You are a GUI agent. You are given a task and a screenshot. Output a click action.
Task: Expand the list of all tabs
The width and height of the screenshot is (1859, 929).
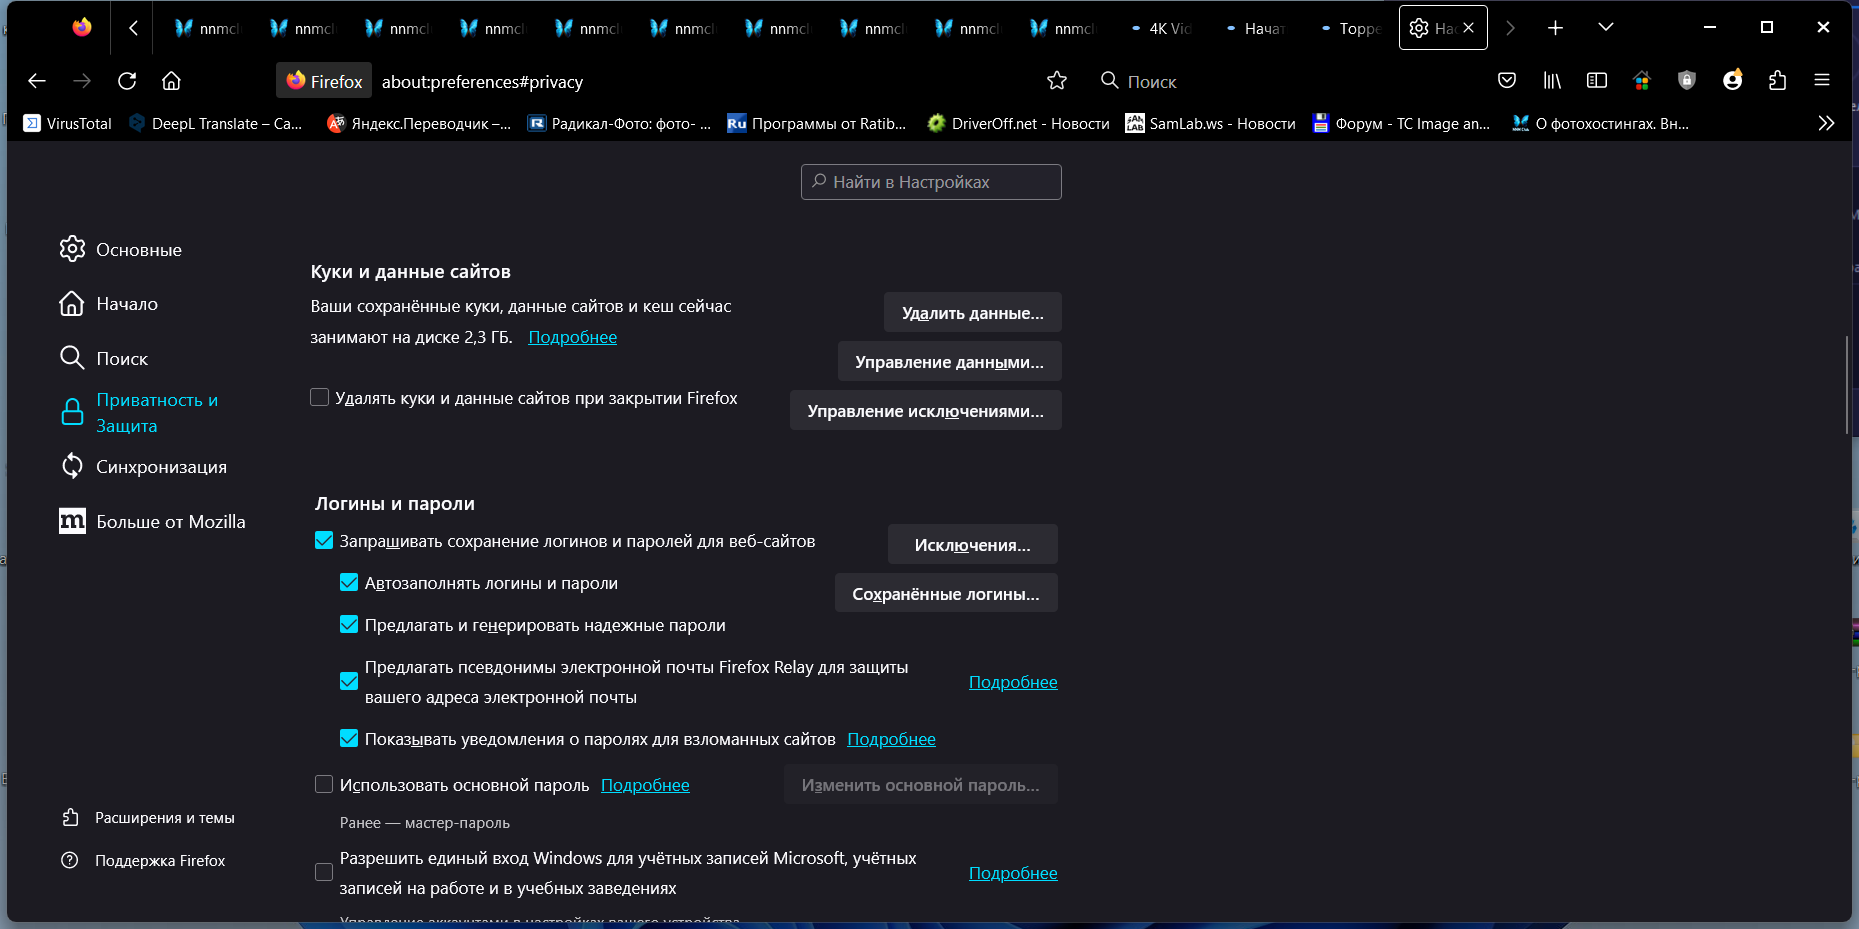click(1606, 28)
